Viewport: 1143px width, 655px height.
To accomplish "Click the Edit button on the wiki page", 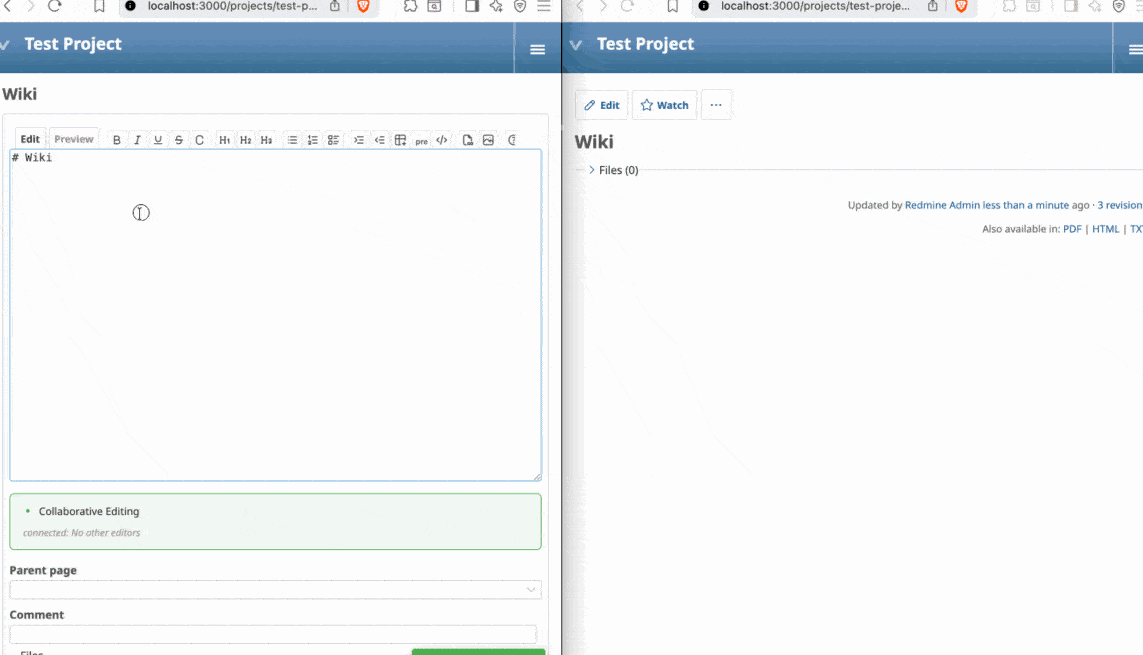I will (602, 105).
